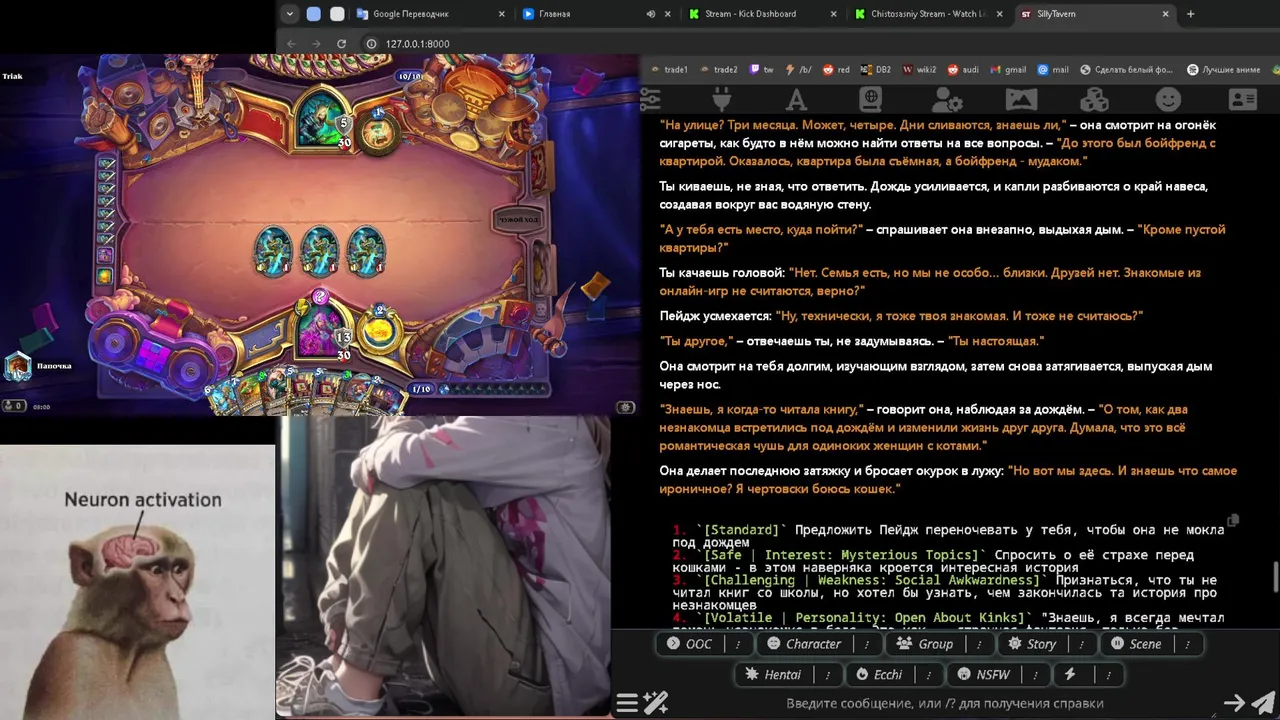1280x720 pixels.
Task: Open the trade2 bookmark
Action: click(x=718, y=70)
